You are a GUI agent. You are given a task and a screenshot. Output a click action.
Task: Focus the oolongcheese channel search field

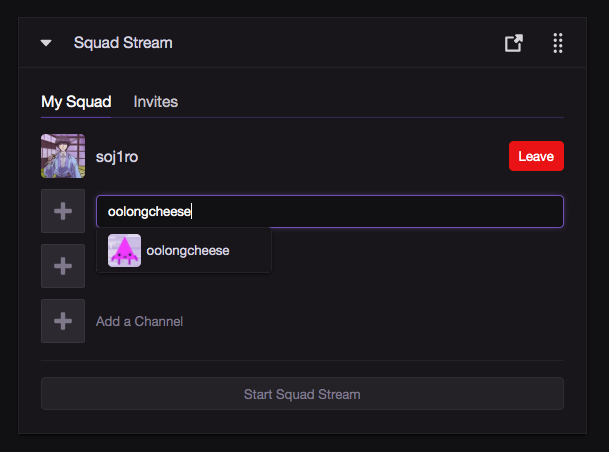click(x=330, y=212)
